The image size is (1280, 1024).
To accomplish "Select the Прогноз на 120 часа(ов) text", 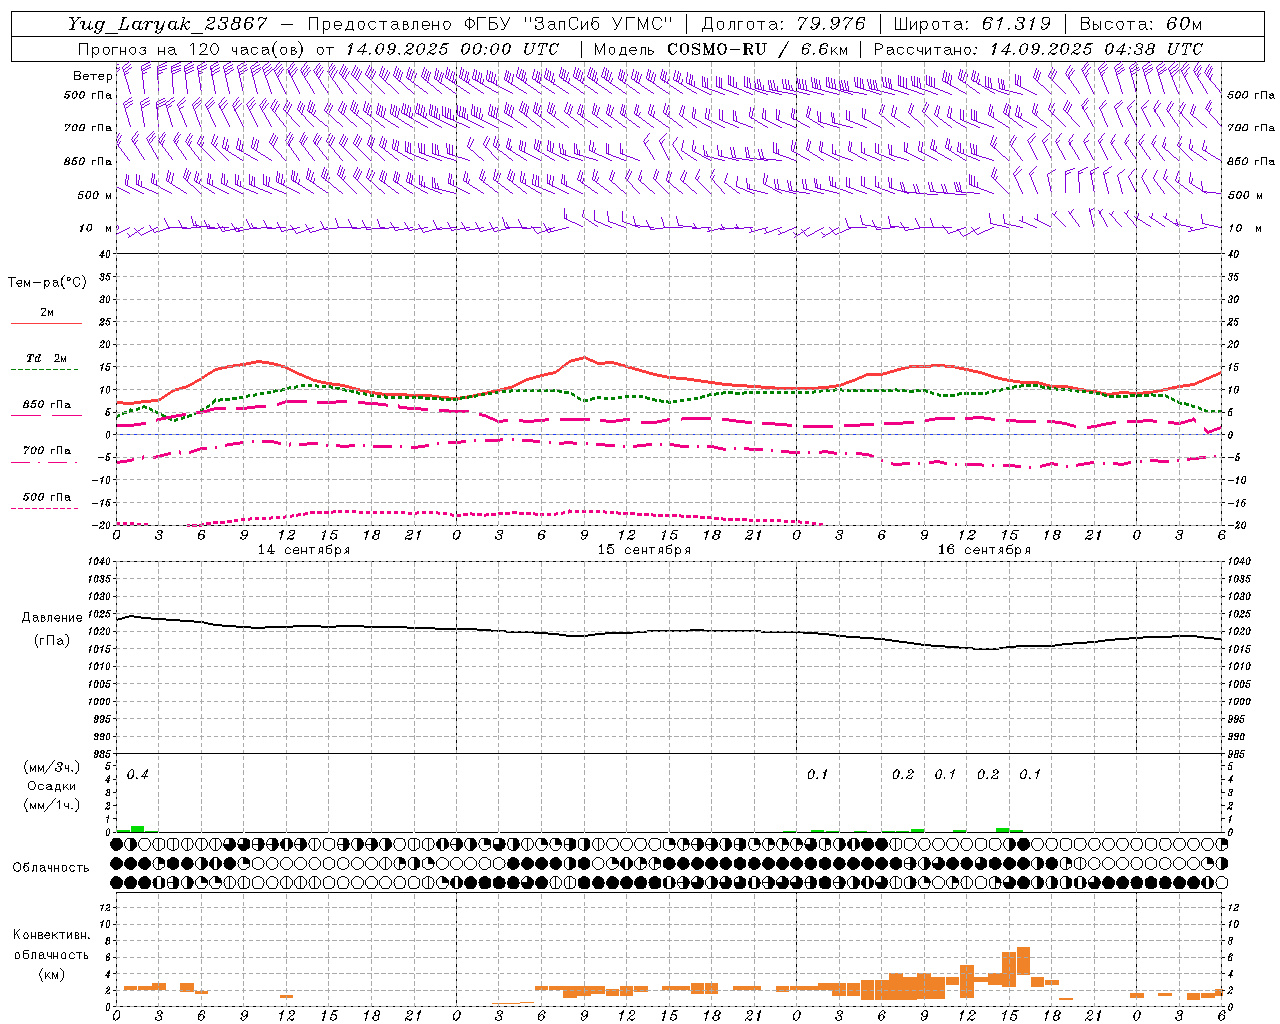I will pos(192,49).
